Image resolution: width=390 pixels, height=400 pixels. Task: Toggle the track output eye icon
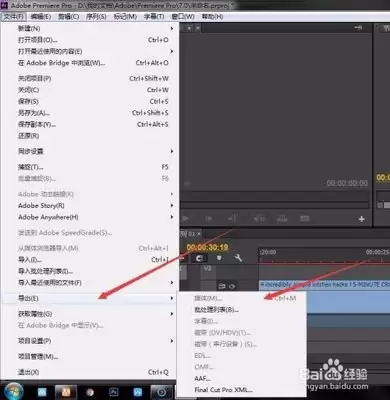pyautogui.click(x=232, y=286)
